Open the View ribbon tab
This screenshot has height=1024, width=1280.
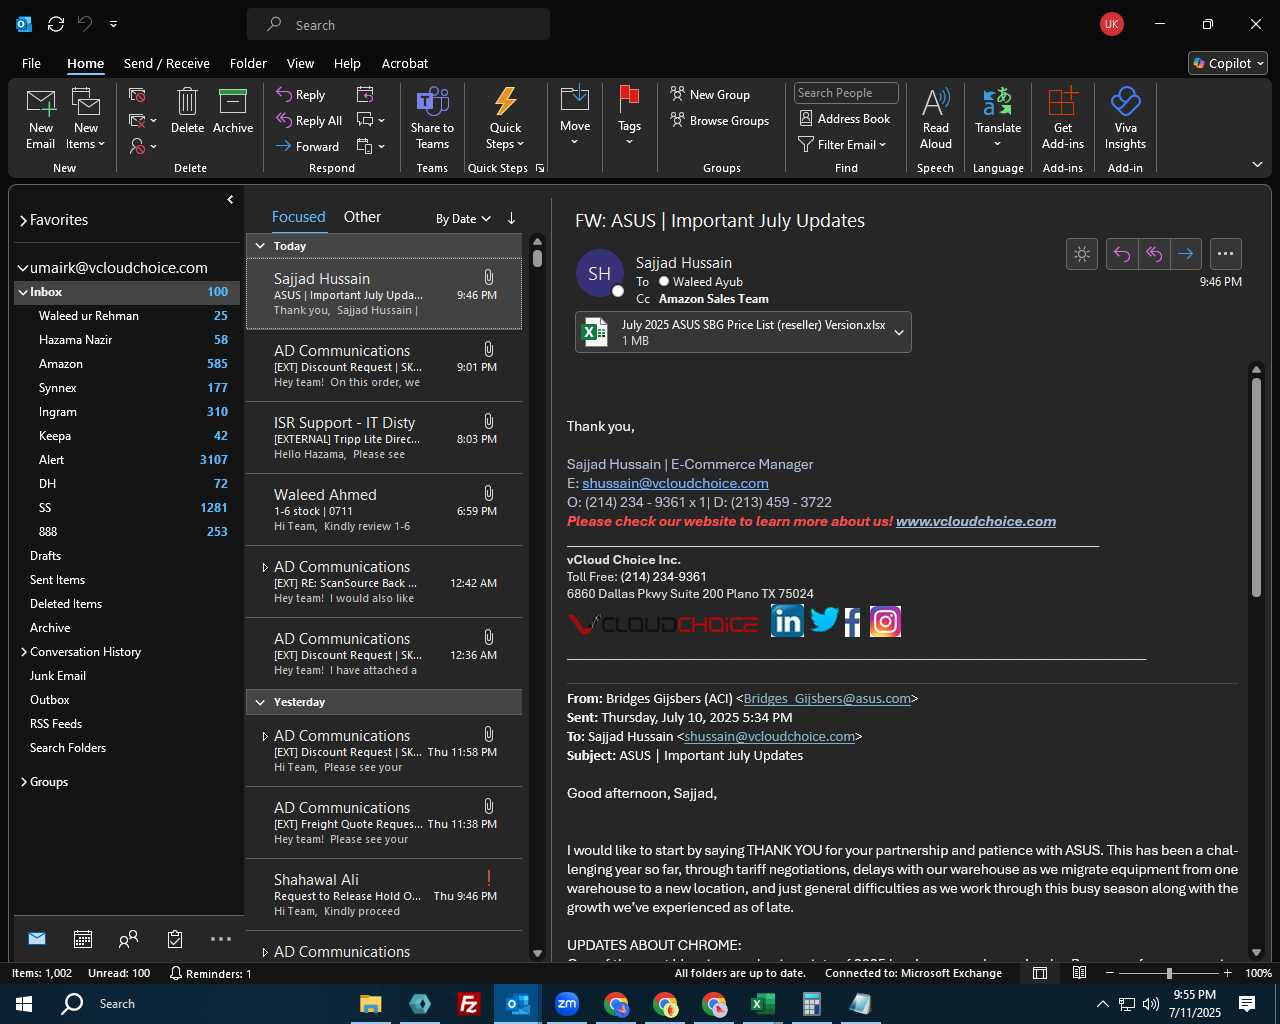[x=300, y=63]
